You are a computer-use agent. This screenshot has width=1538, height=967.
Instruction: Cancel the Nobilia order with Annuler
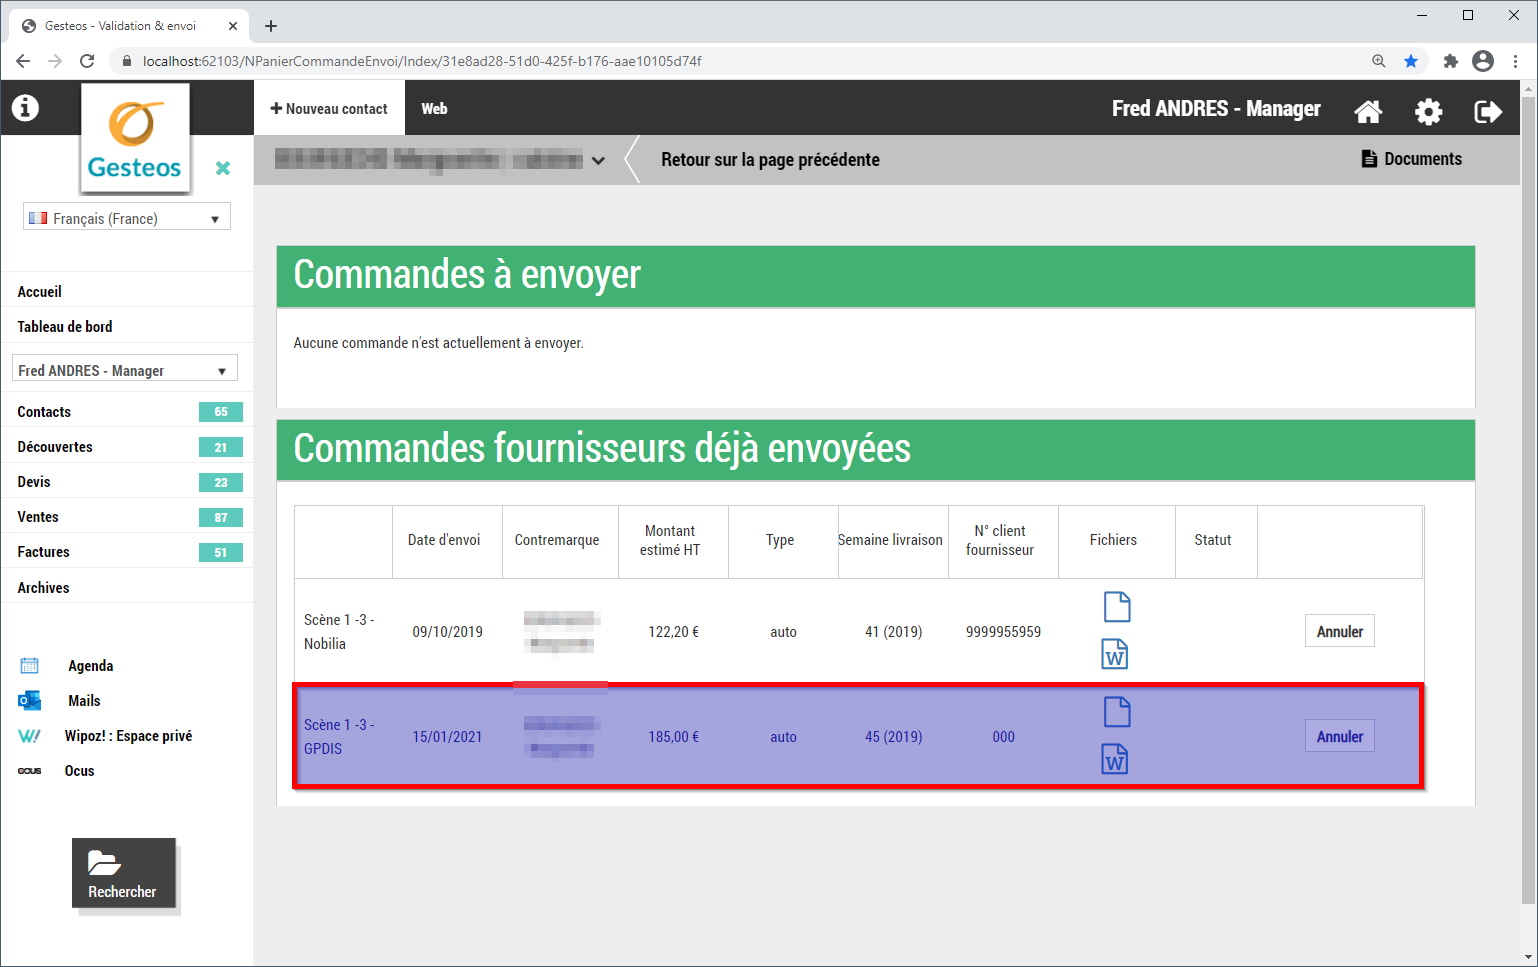point(1339,631)
